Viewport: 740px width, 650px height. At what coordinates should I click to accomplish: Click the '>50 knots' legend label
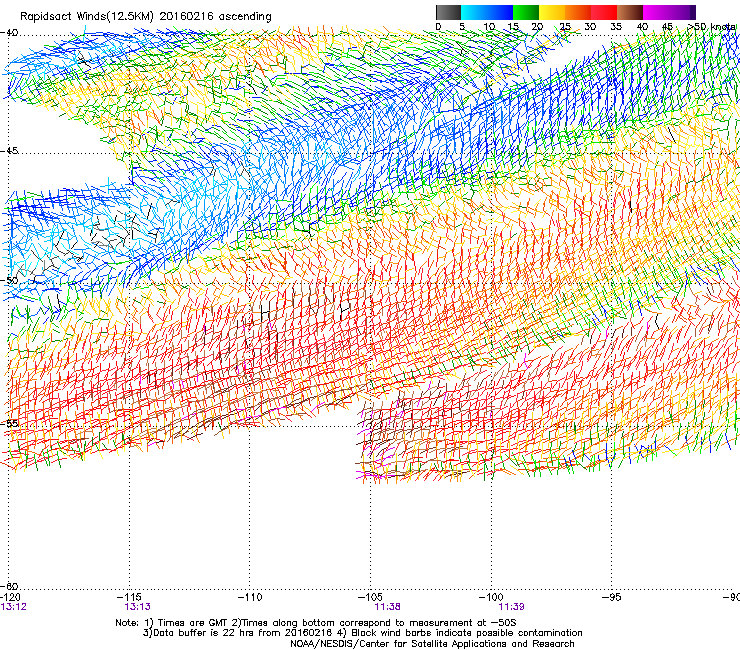tap(711, 27)
